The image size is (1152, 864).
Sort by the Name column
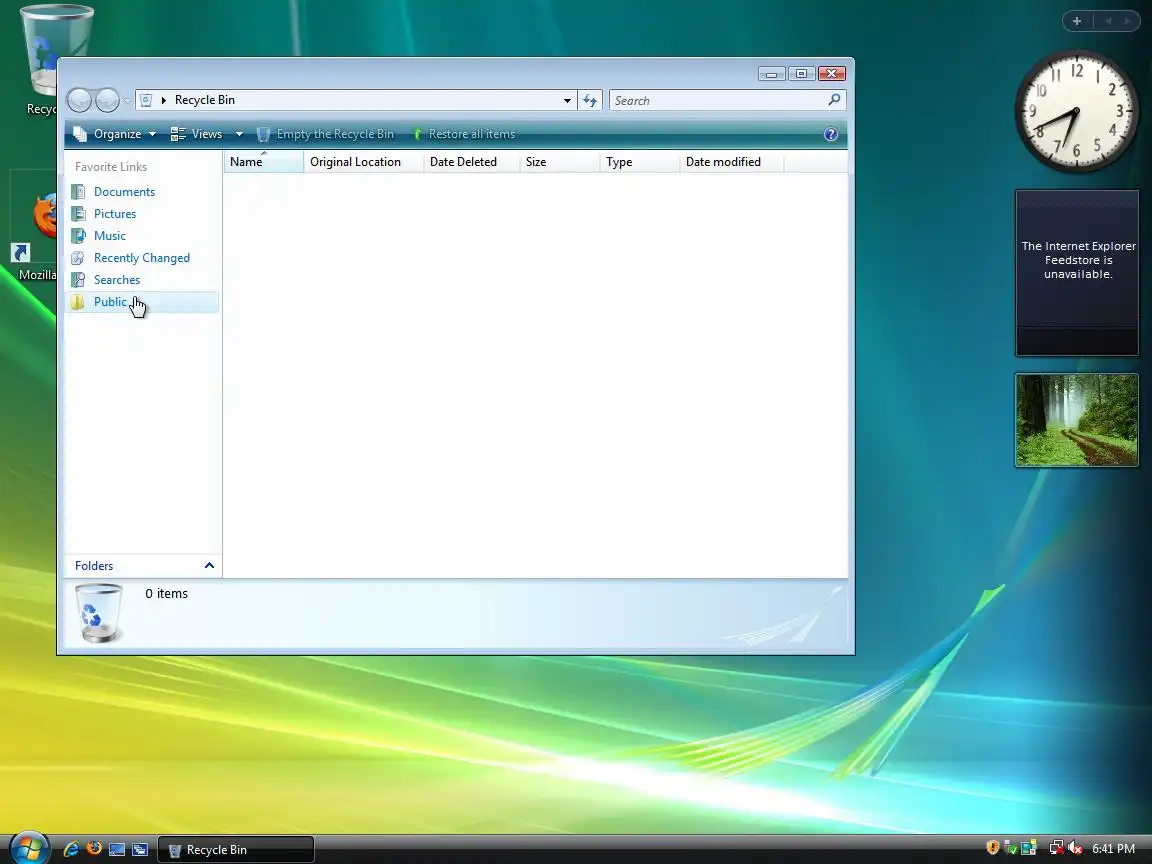(263, 162)
